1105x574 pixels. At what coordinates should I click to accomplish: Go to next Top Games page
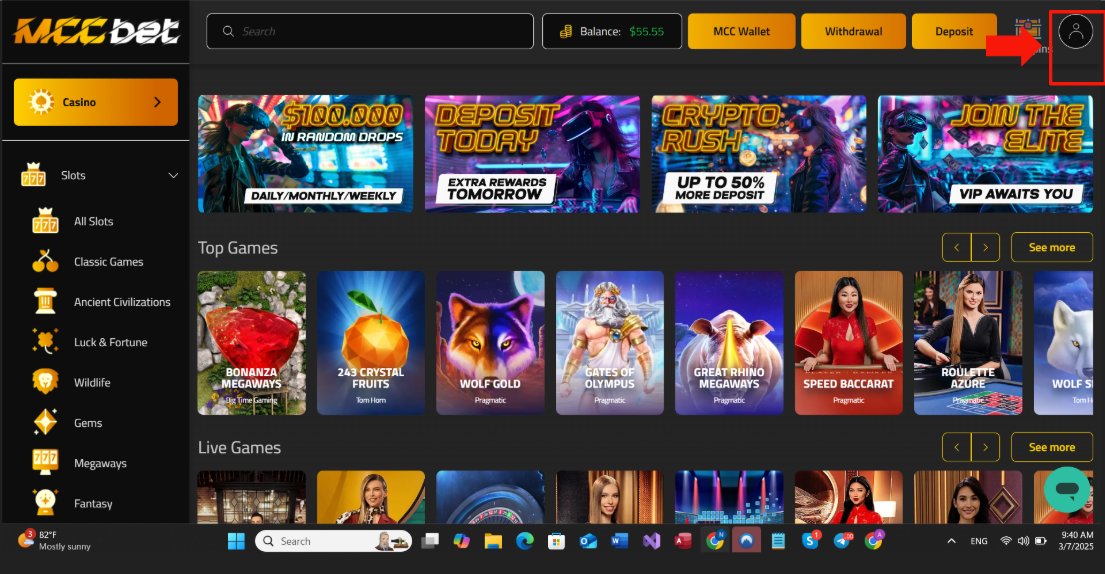click(985, 247)
